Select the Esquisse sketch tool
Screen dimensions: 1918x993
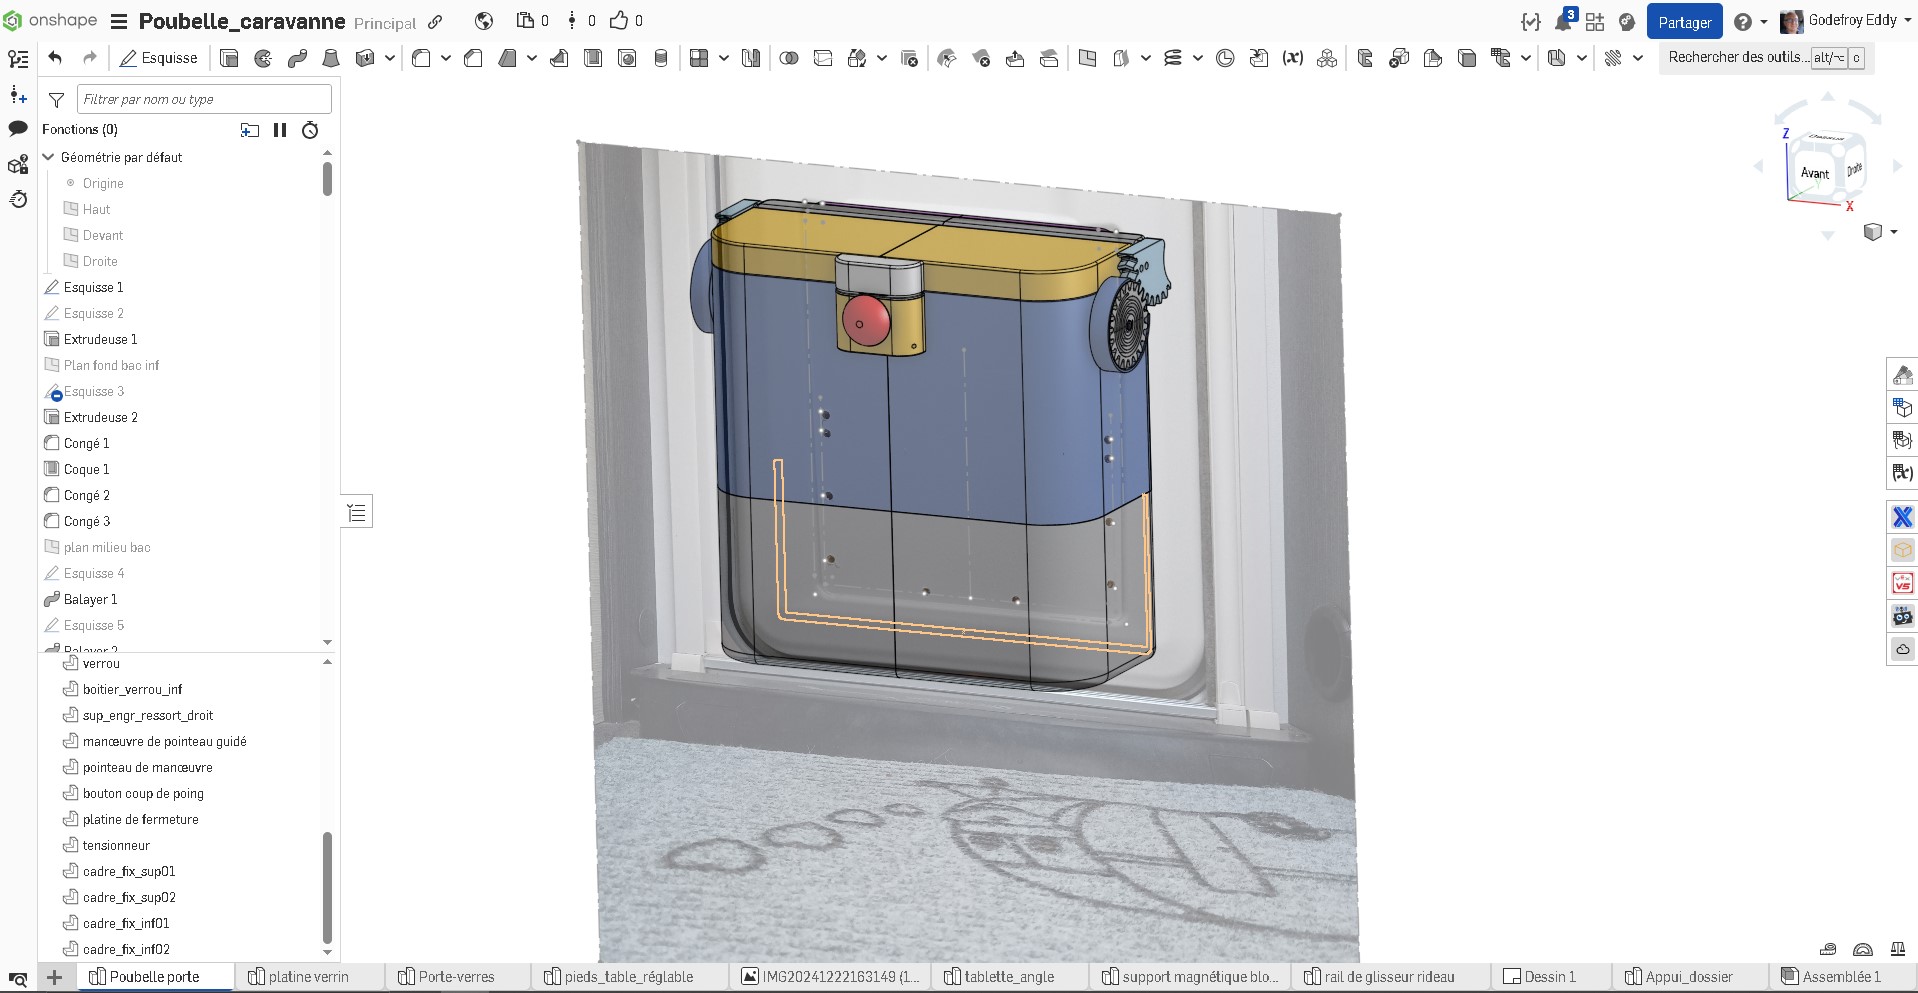pyautogui.click(x=158, y=58)
